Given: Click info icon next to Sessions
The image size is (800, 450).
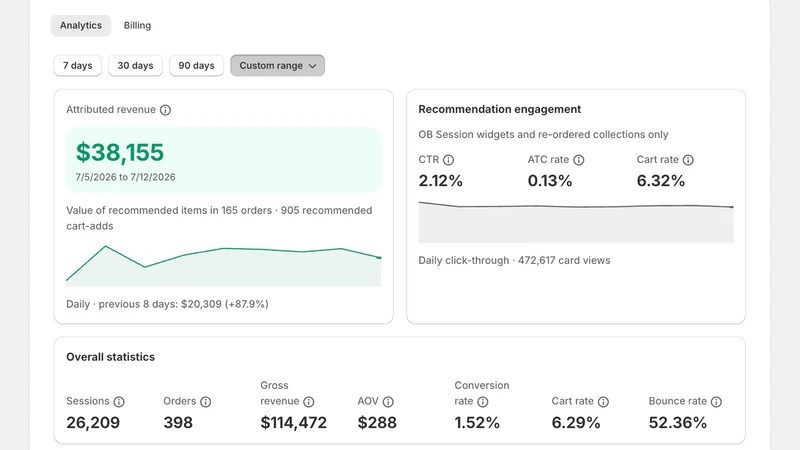Looking at the screenshot, I should (x=119, y=402).
